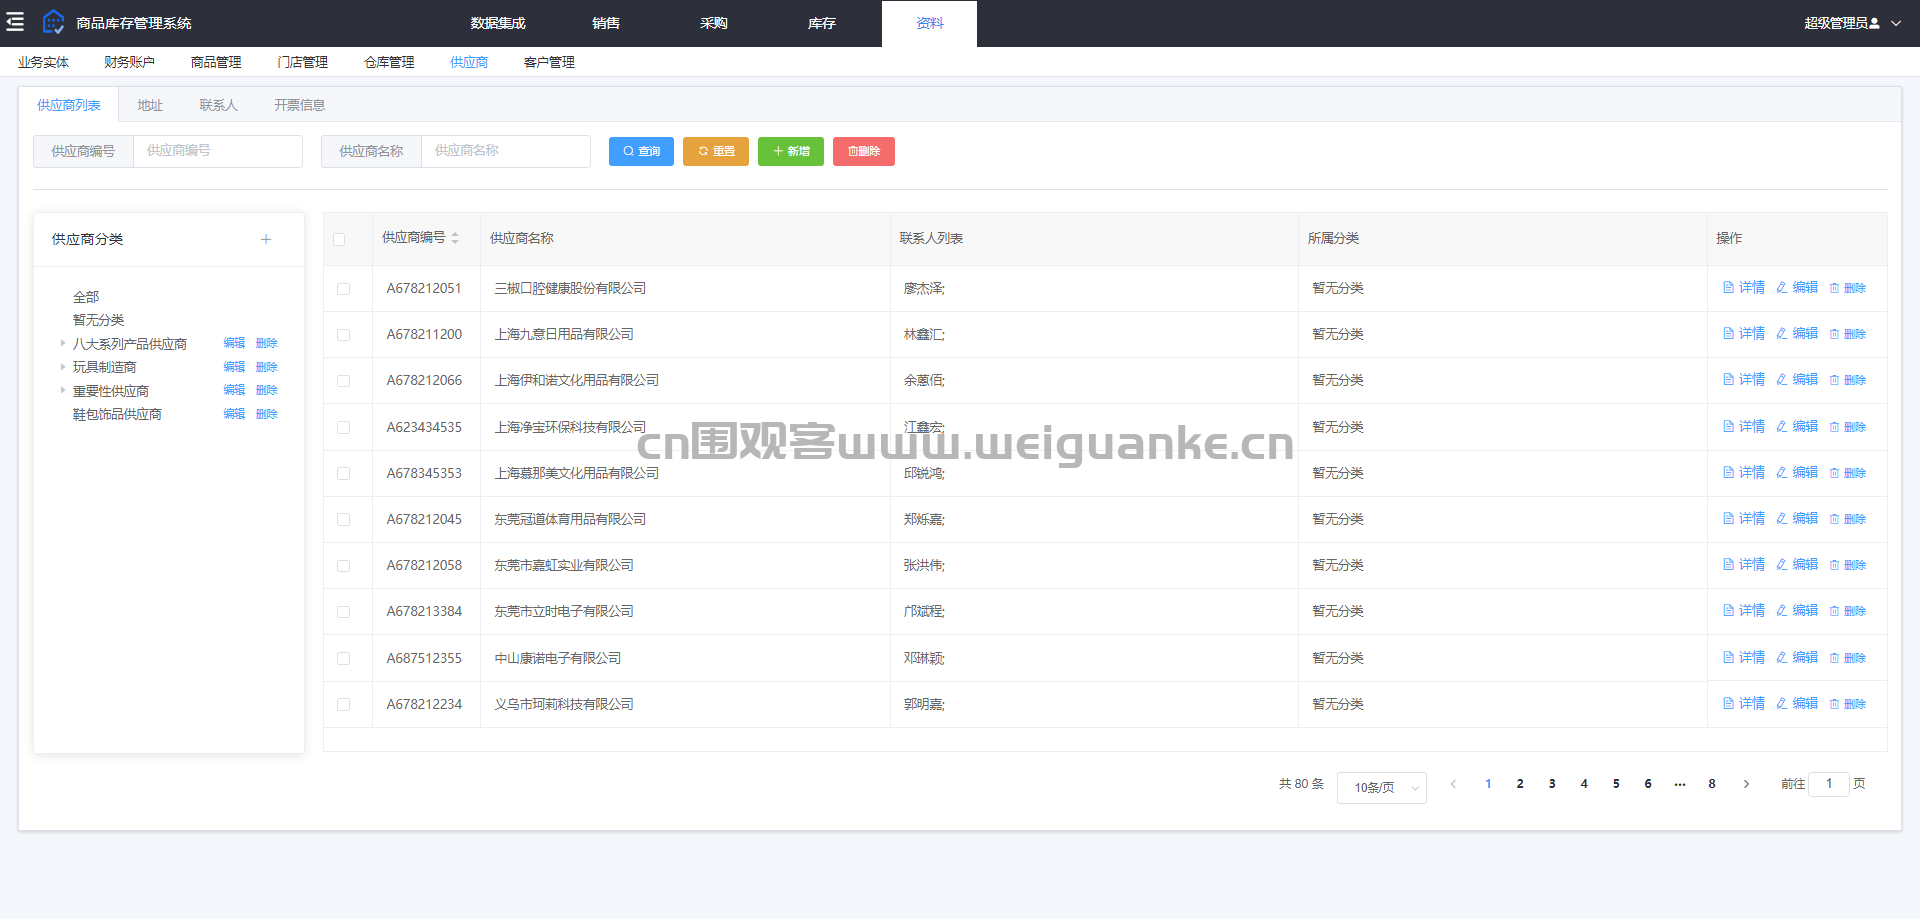Add a supplier category with the plus icon
Image resolution: width=1920 pixels, height=919 pixels.
pyautogui.click(x=266, y=239)
